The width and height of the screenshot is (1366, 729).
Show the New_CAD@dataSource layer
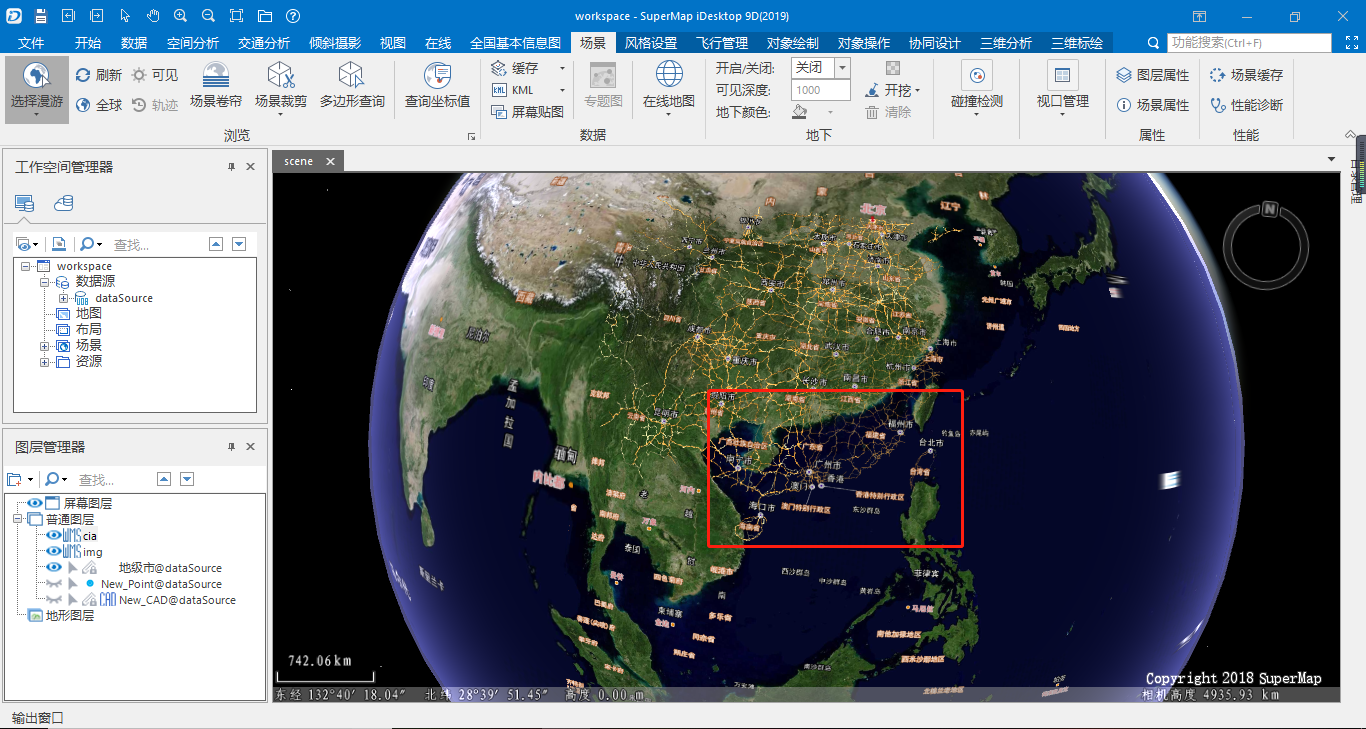pos(54,600)
